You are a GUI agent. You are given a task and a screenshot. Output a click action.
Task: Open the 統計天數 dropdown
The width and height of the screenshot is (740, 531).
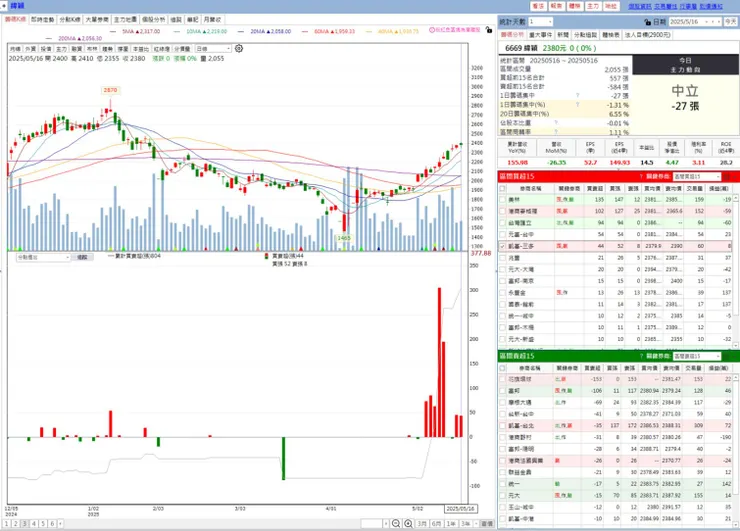540,22
